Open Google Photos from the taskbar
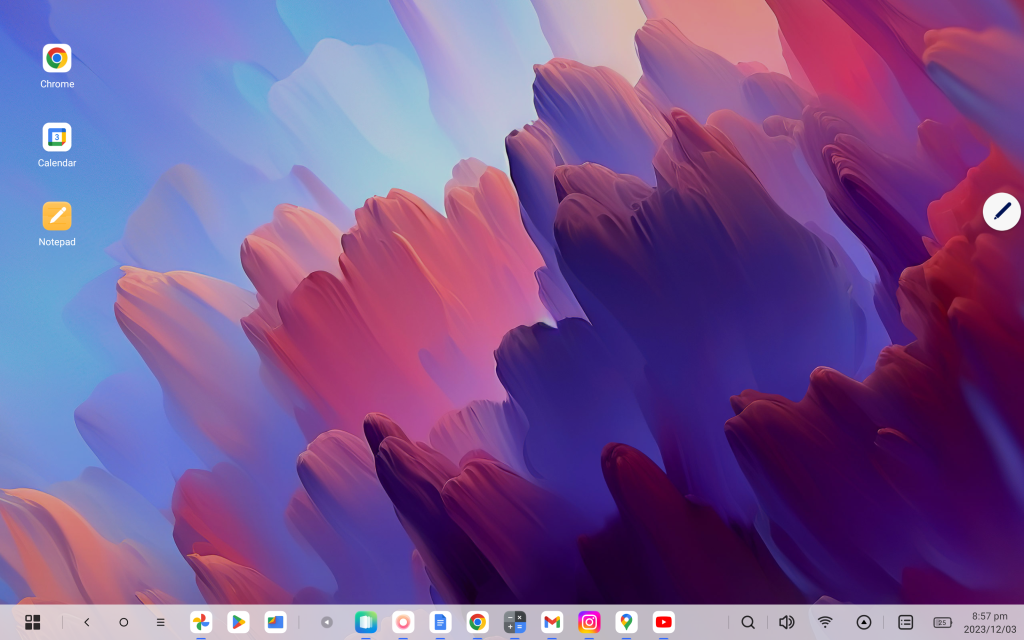The width and height of the screenshot is (1024, 640). tap(201, 622)
